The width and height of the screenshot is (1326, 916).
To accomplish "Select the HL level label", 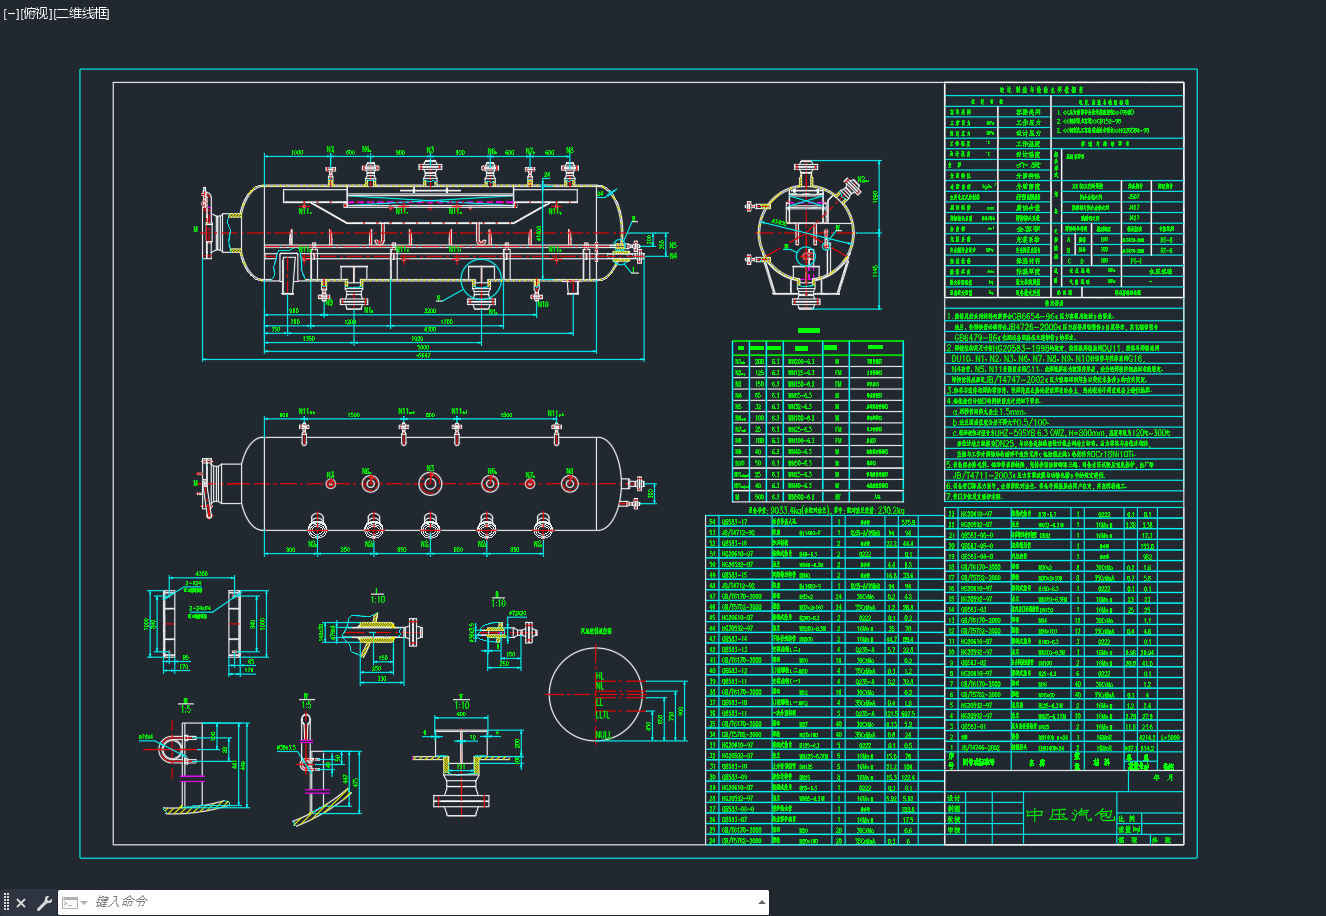I will point(600,676).
